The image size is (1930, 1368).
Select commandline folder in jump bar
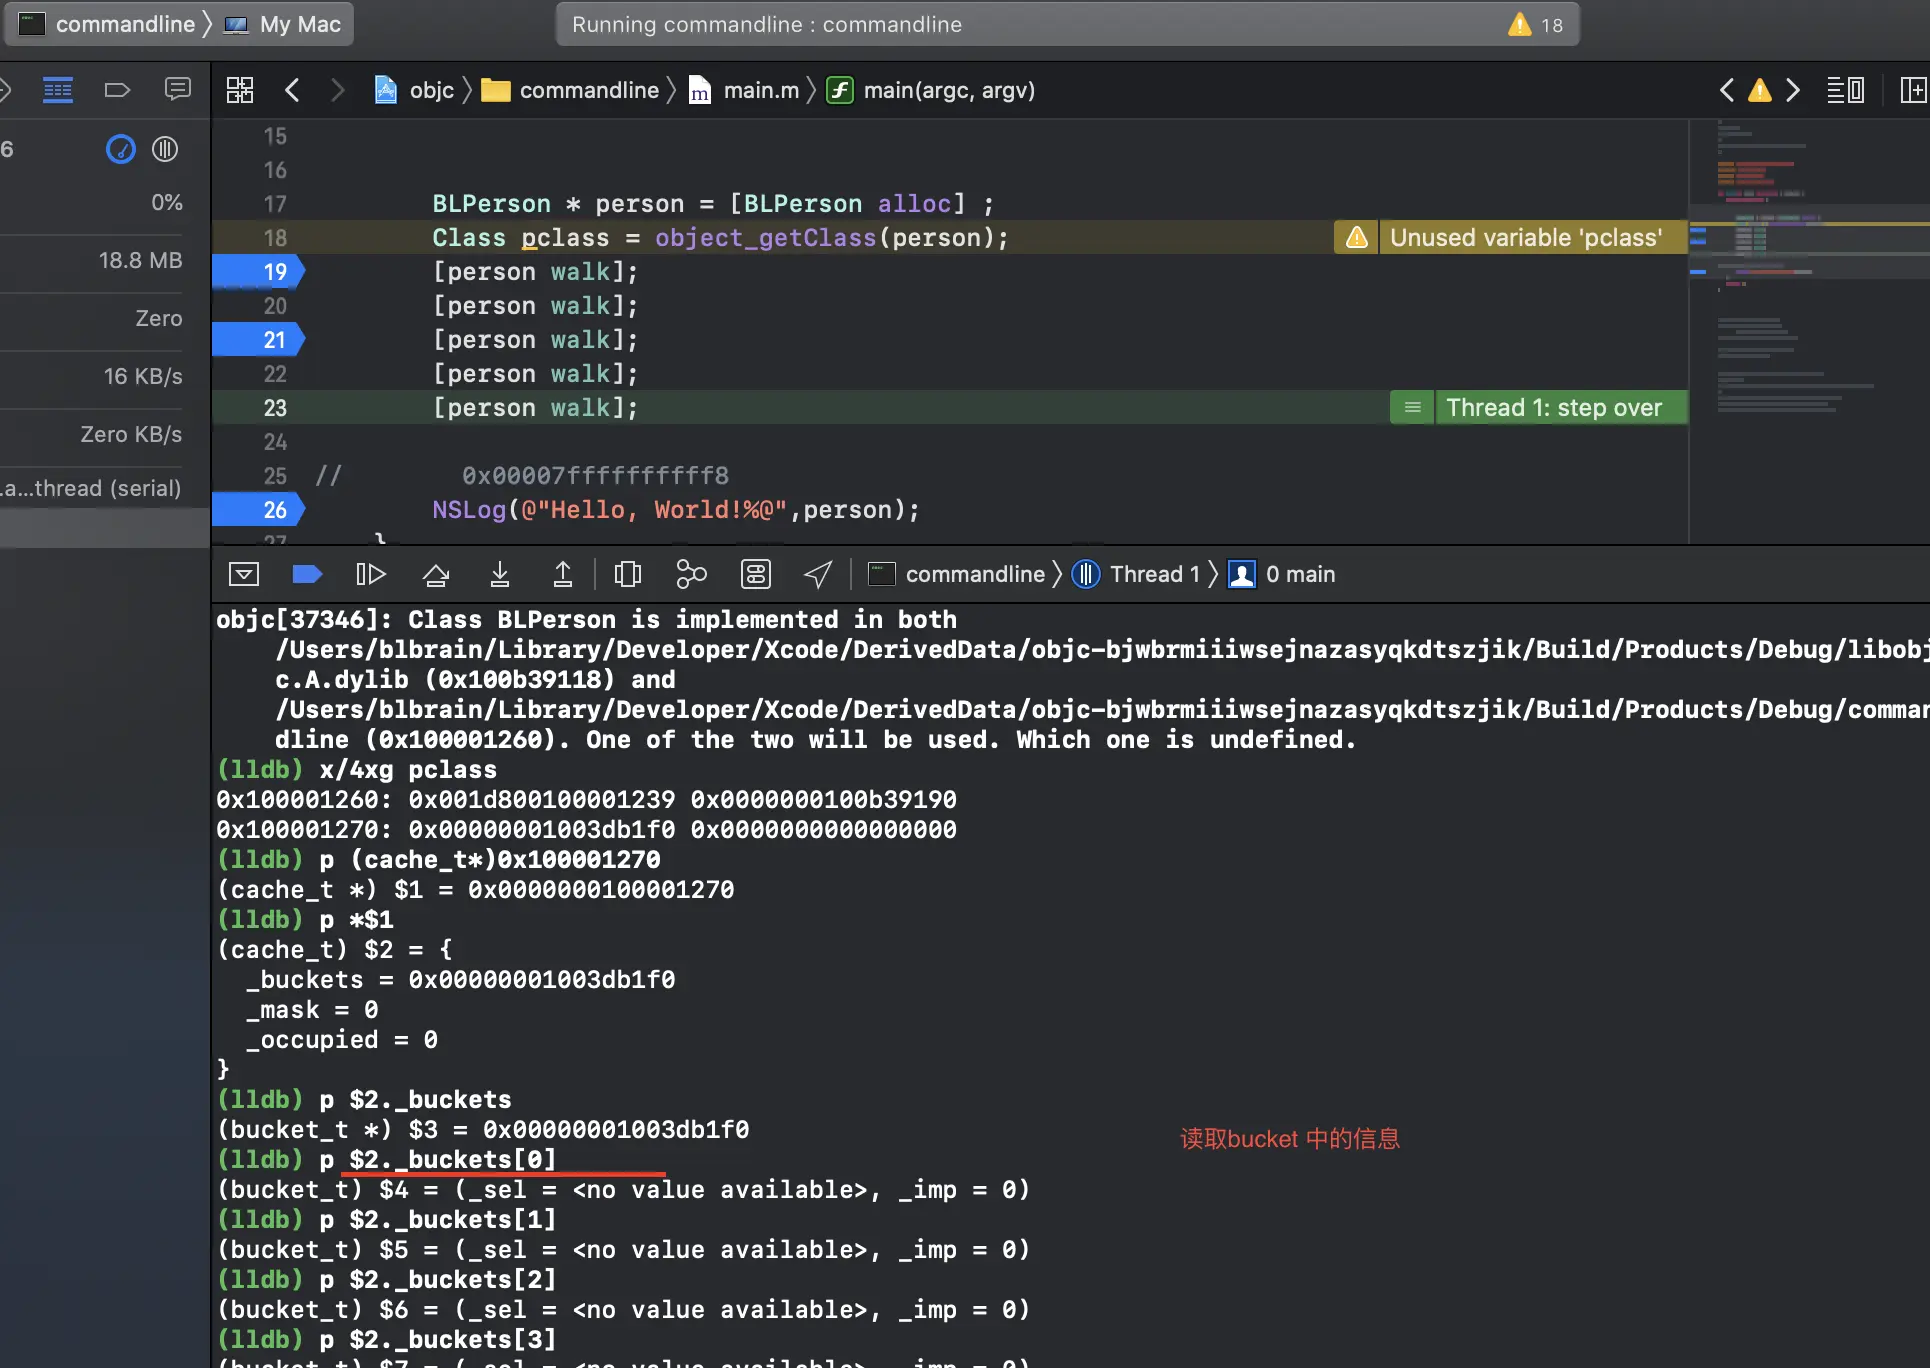(588, 90)
